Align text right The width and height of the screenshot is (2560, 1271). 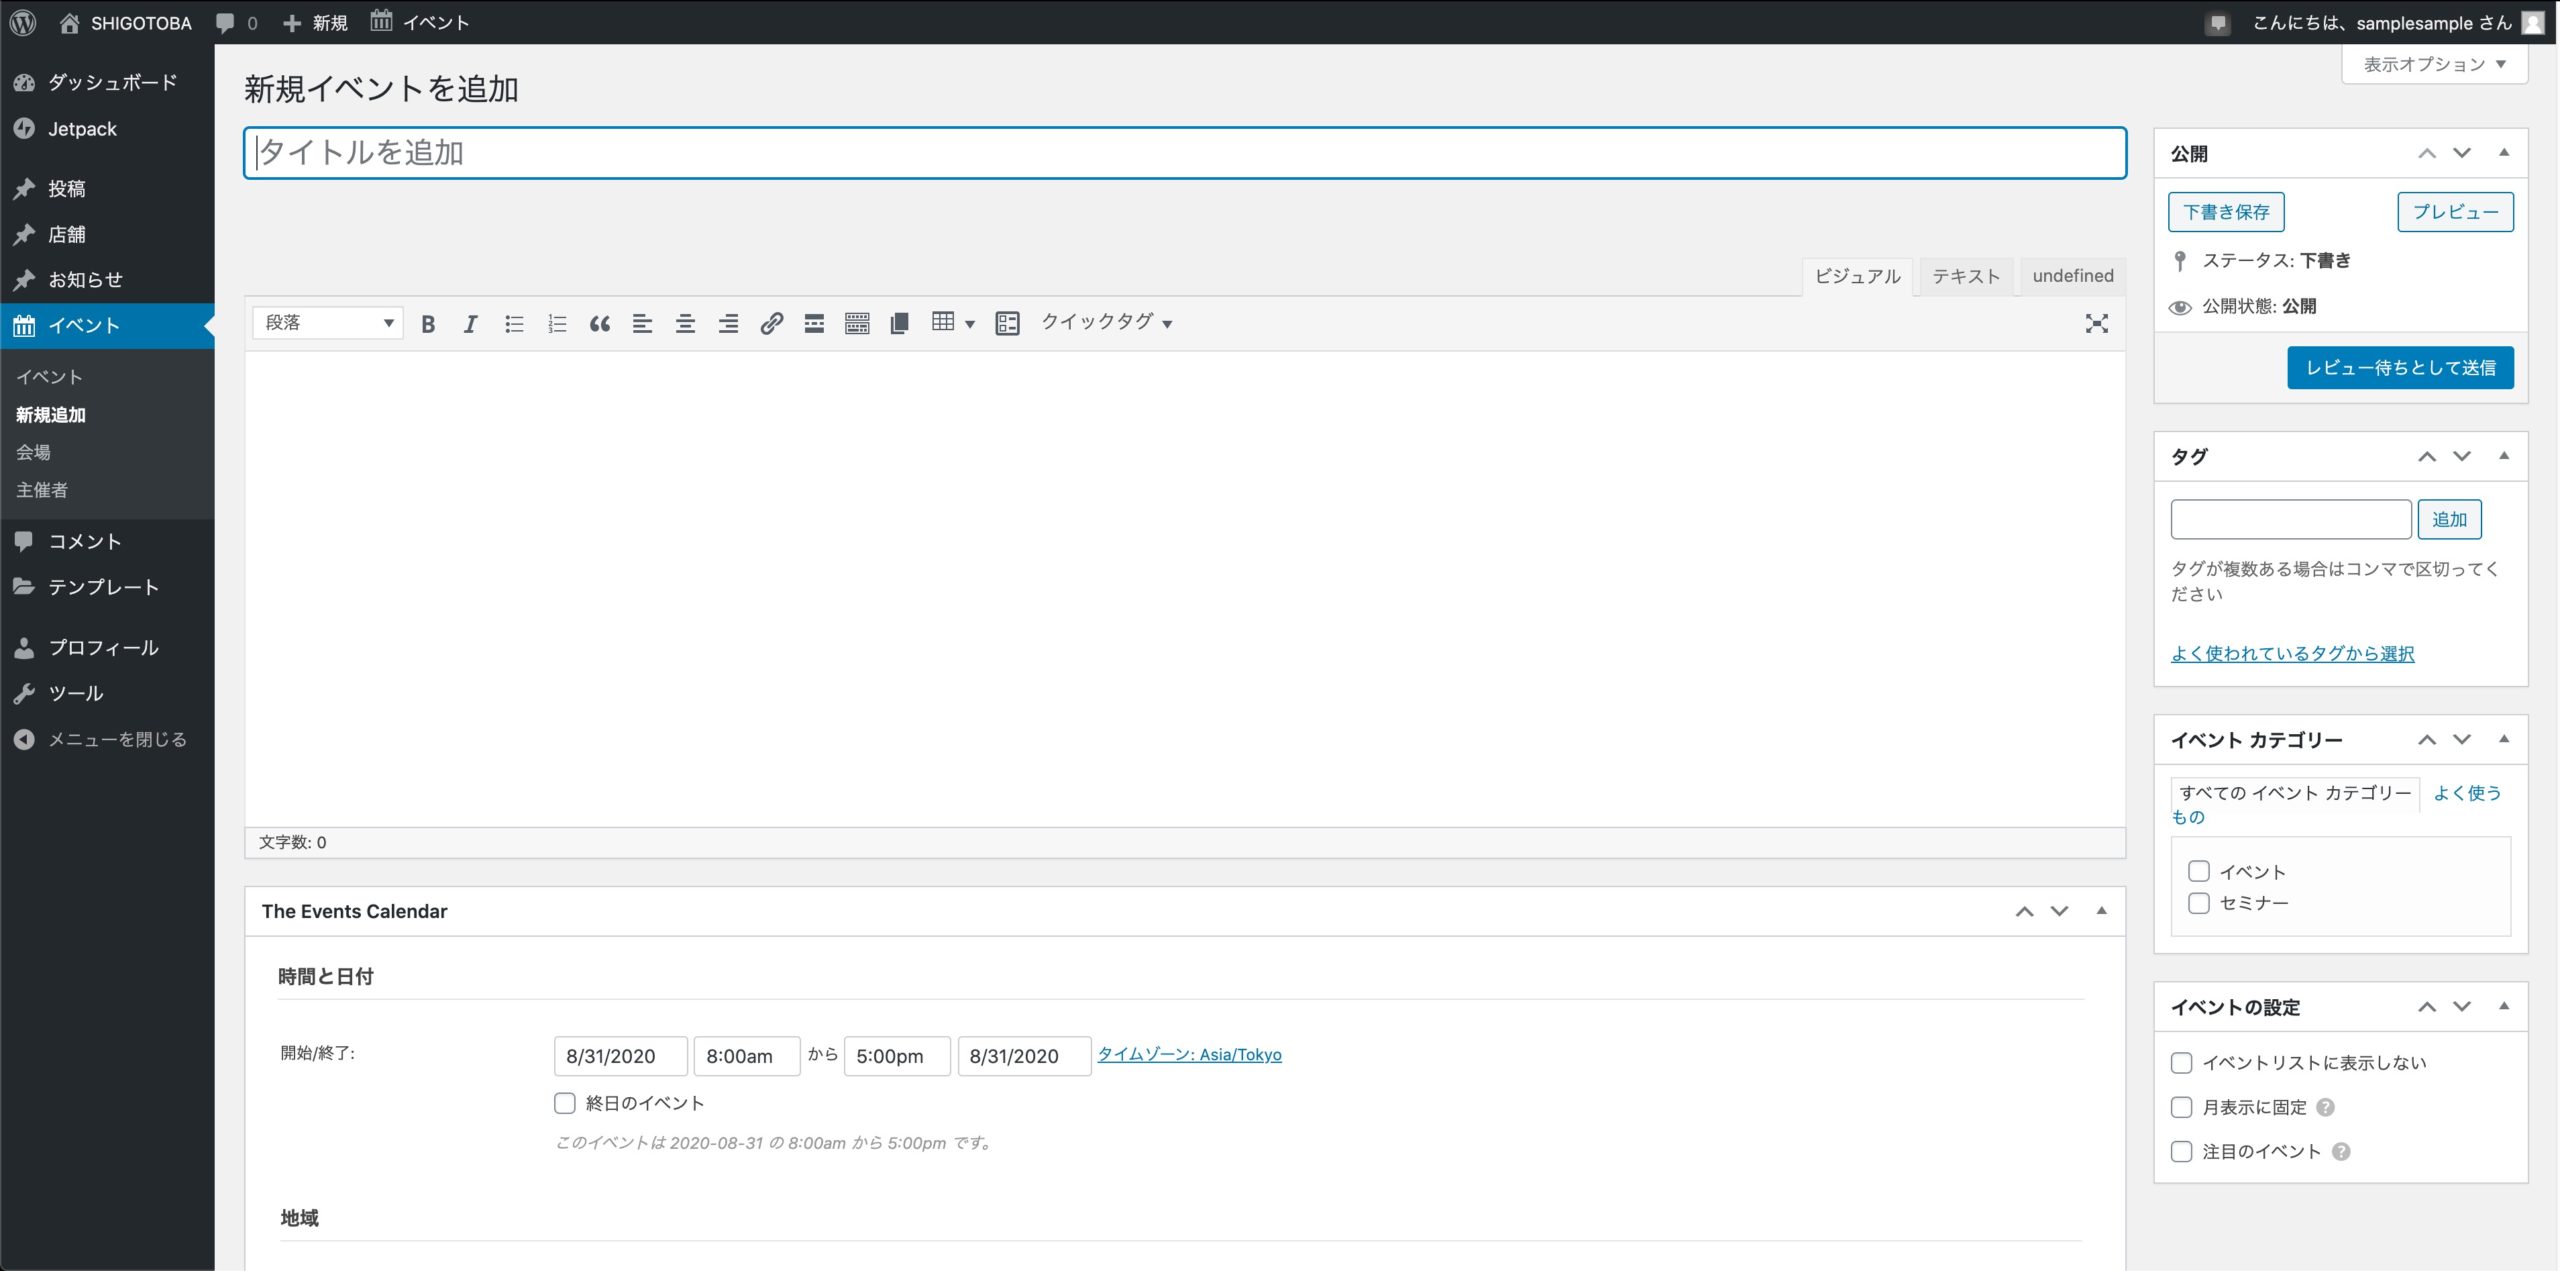point(728,323)
